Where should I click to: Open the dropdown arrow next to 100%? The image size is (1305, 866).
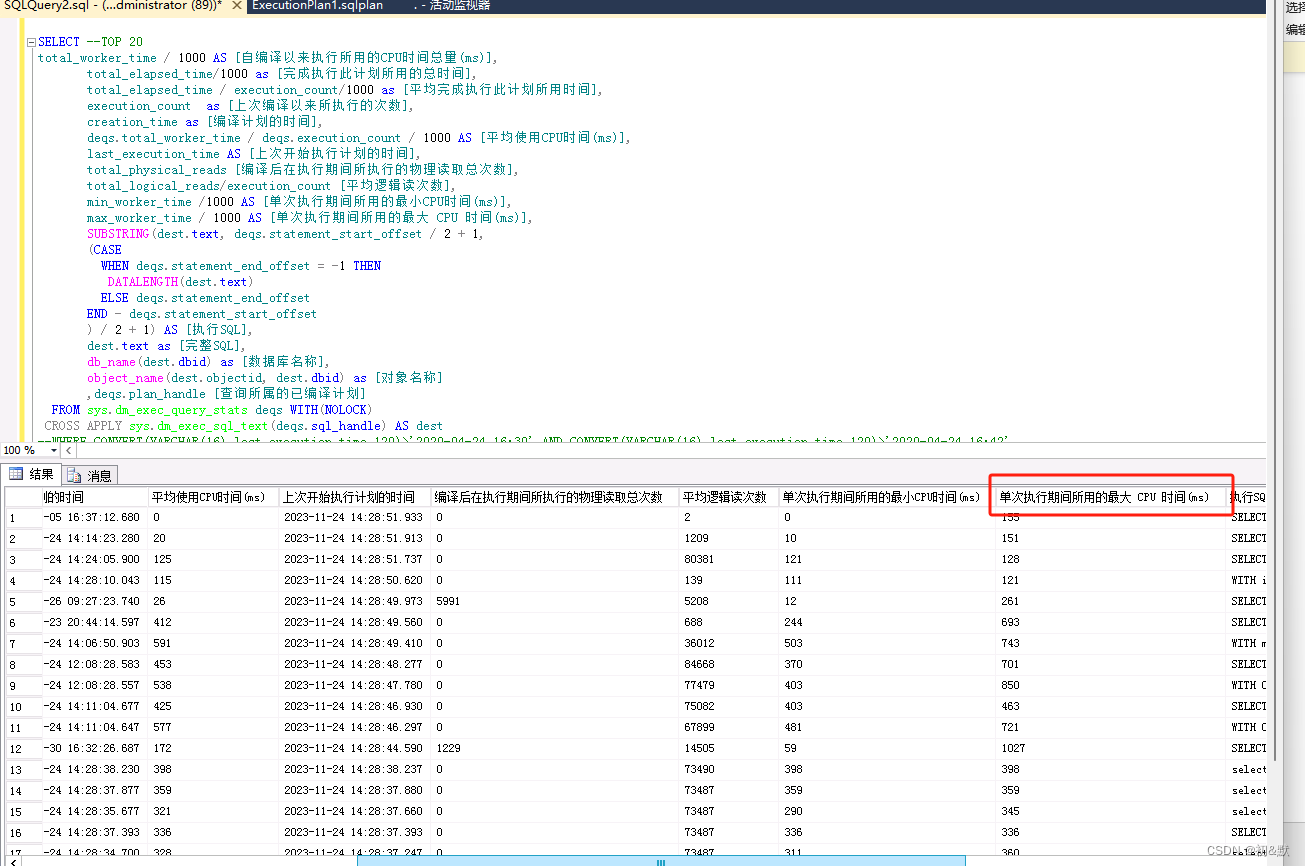[53, 450]
